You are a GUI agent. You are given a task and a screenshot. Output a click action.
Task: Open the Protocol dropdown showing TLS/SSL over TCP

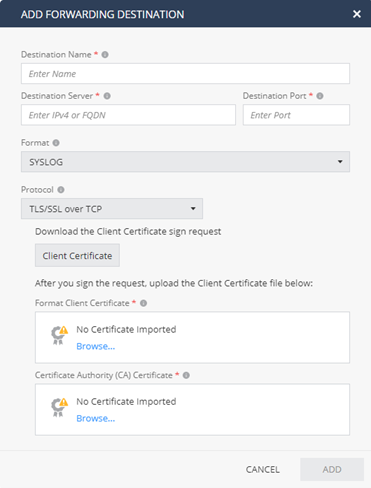pyautogui.click(x=112, y=209)
